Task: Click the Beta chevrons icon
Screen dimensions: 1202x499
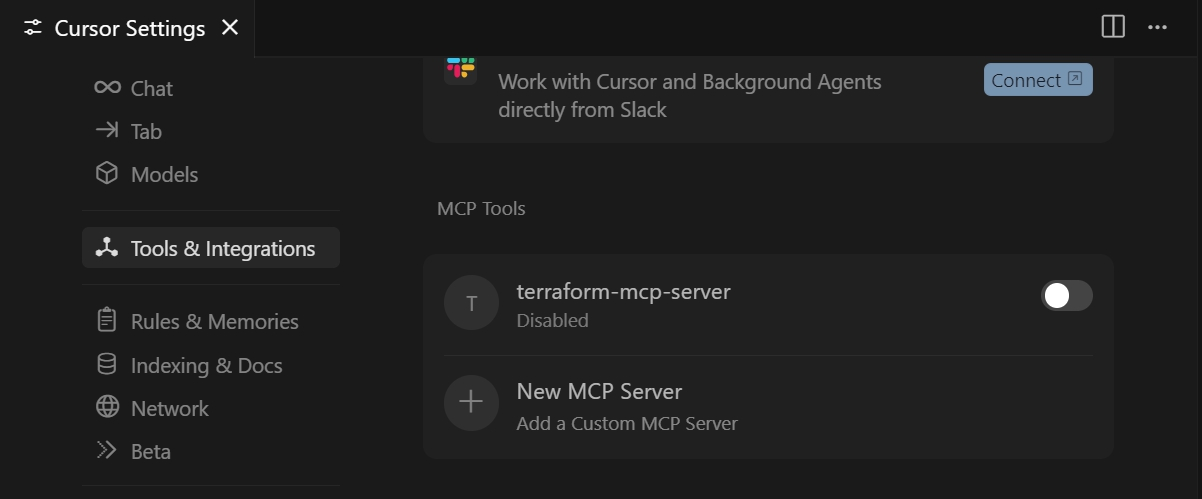Action: click(107, 451)
